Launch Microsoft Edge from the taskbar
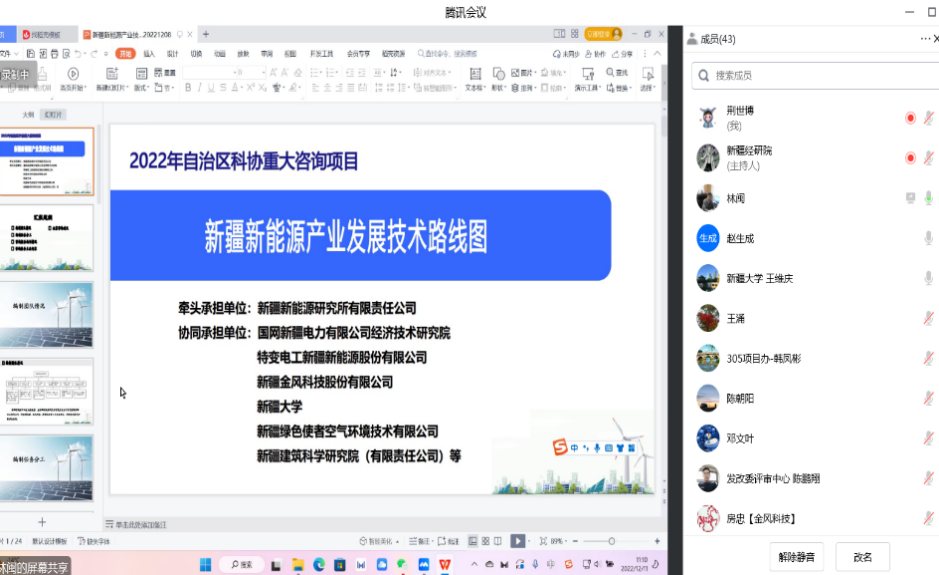 (x=320, y=564)
